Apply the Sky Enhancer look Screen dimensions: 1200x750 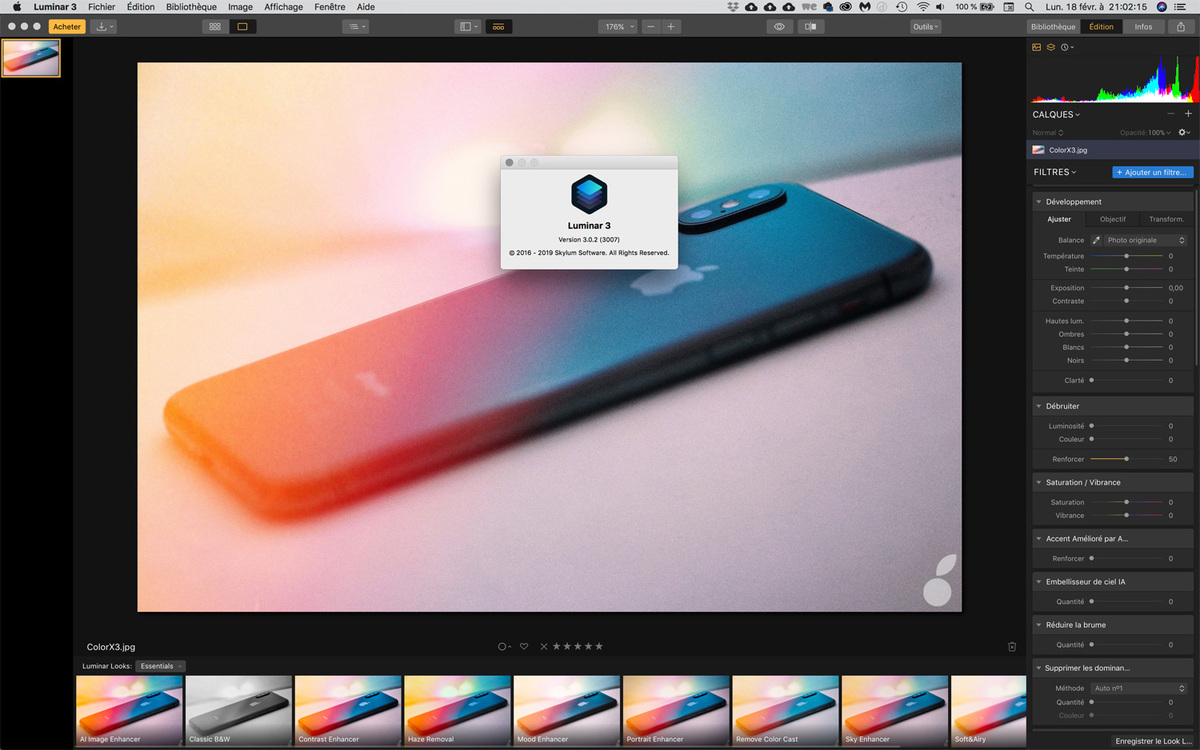(894, 711)
